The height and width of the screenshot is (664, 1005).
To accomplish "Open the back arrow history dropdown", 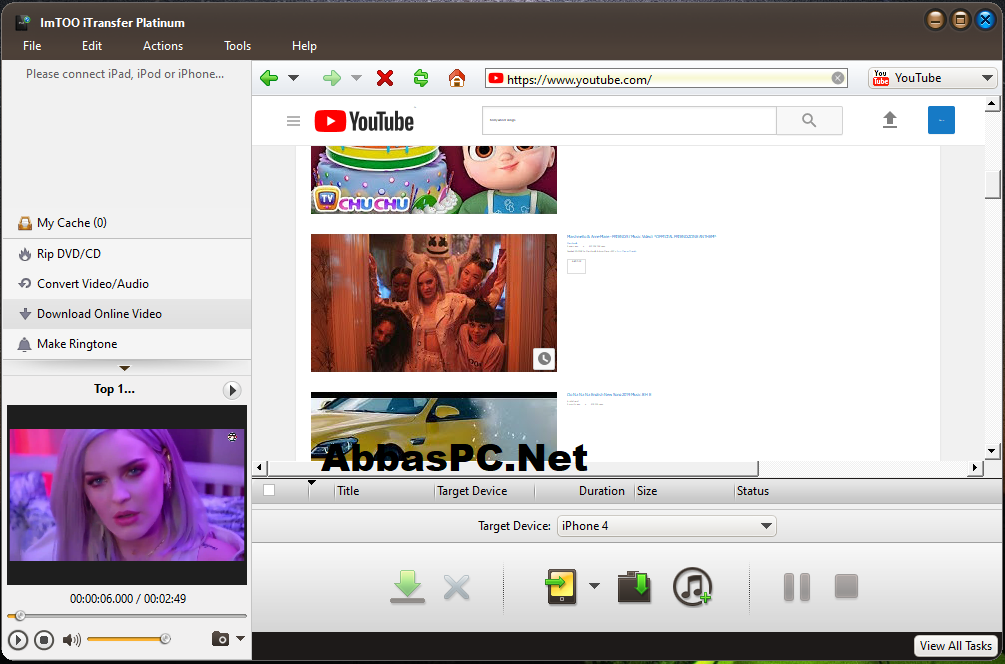I will point(294,78).
